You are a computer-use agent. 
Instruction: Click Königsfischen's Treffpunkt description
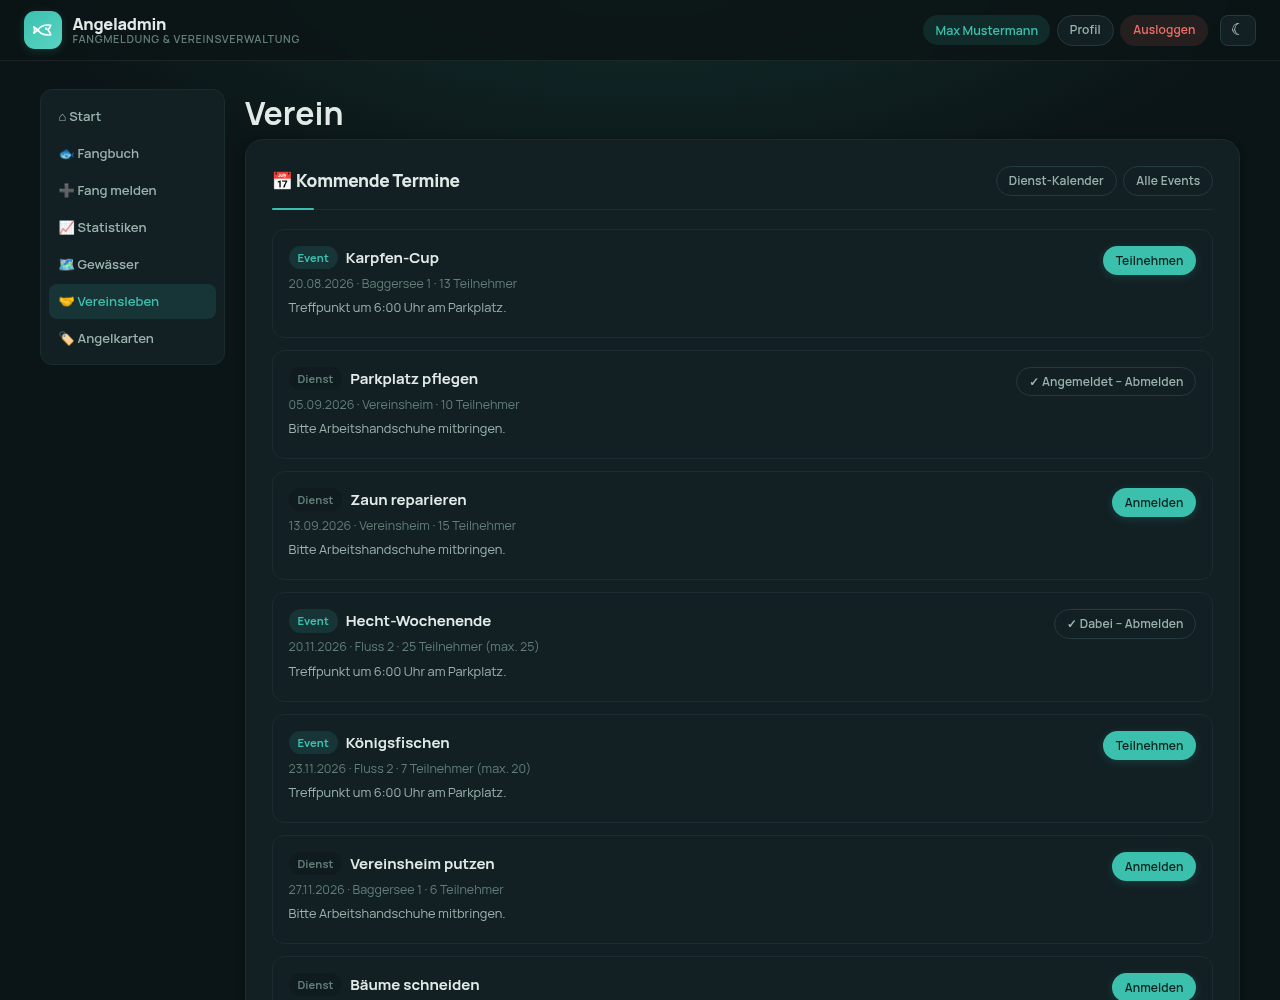point(397,793)
